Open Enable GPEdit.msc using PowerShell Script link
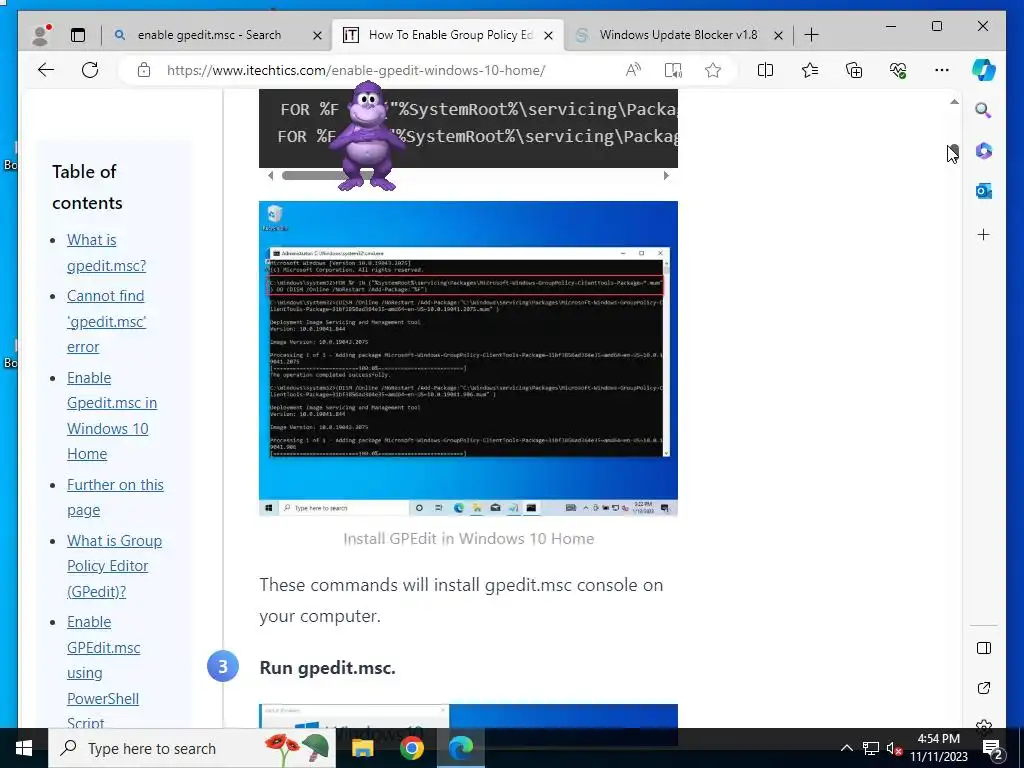 [103, 673]
